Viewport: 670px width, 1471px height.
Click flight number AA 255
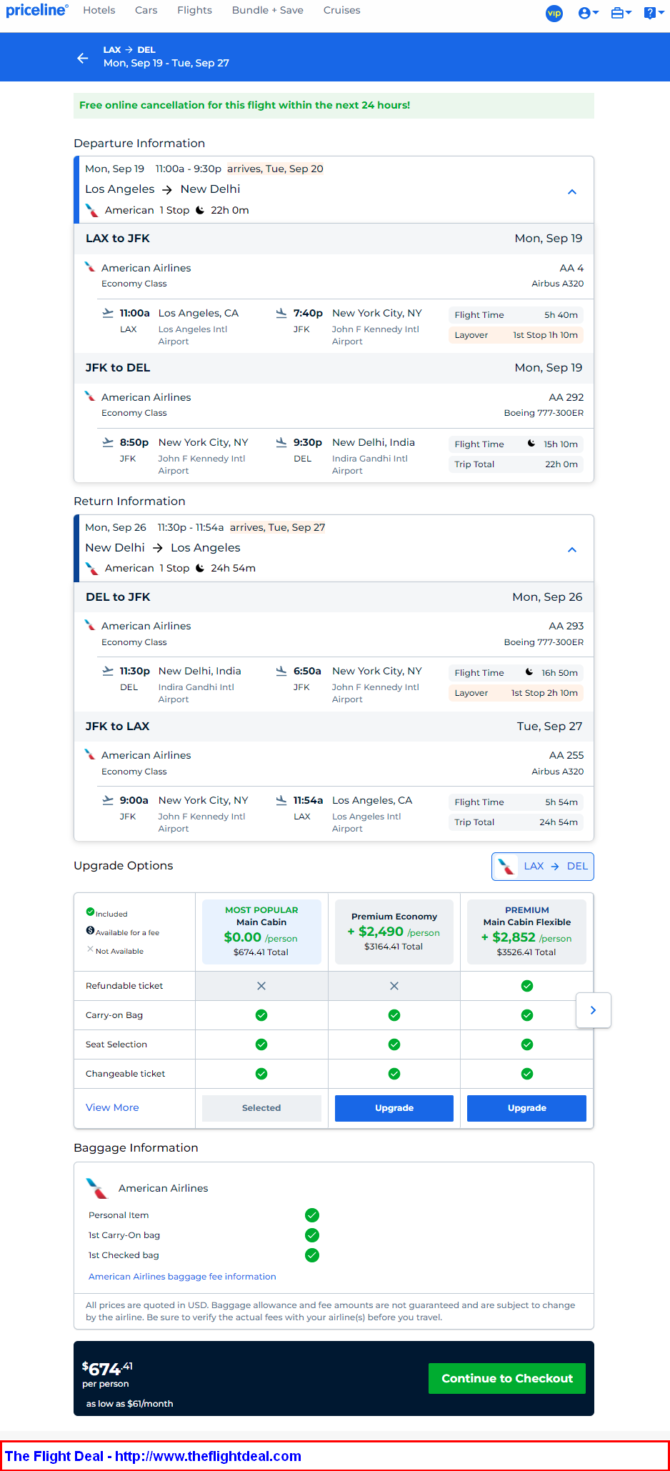(567, 755)
